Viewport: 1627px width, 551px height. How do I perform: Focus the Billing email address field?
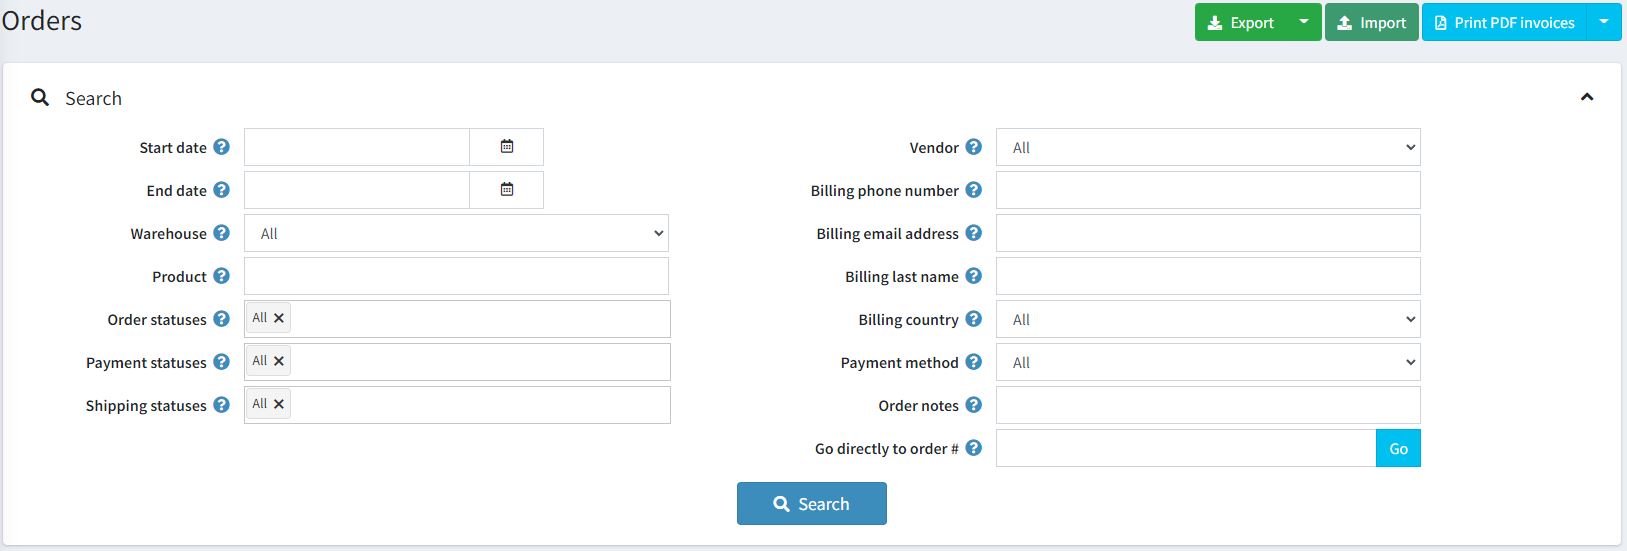tap(1208, 233)
